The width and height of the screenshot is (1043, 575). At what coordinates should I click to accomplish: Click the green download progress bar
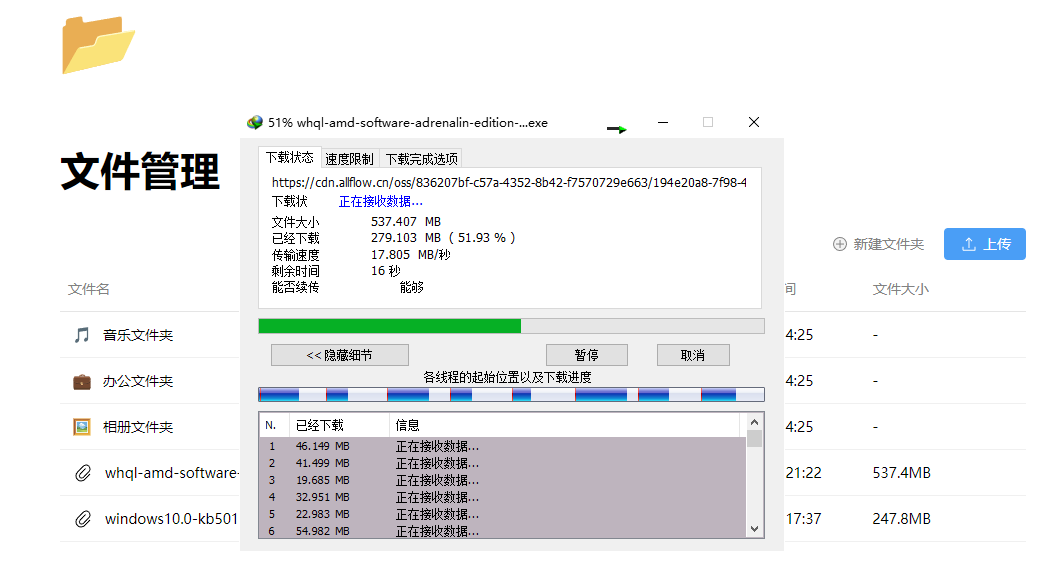pyautogui.click(x=512, y=326)
